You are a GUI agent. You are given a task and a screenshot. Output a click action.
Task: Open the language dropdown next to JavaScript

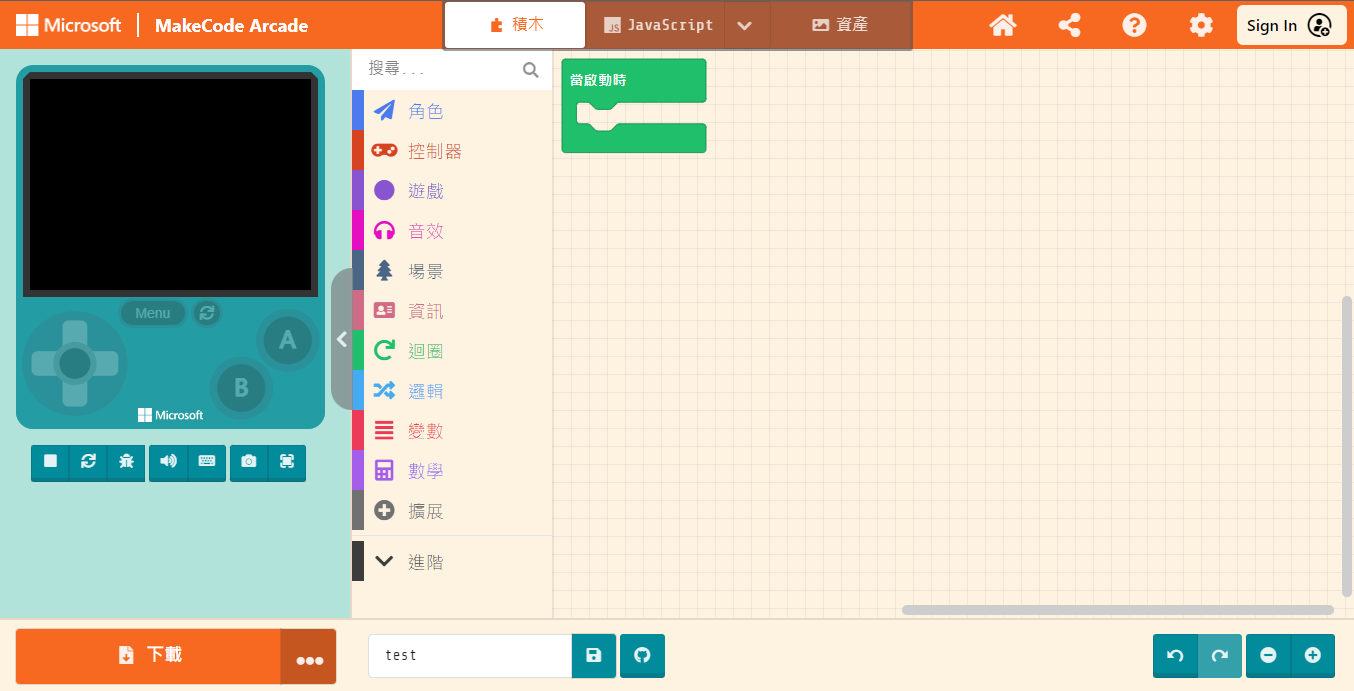(744, 25)
